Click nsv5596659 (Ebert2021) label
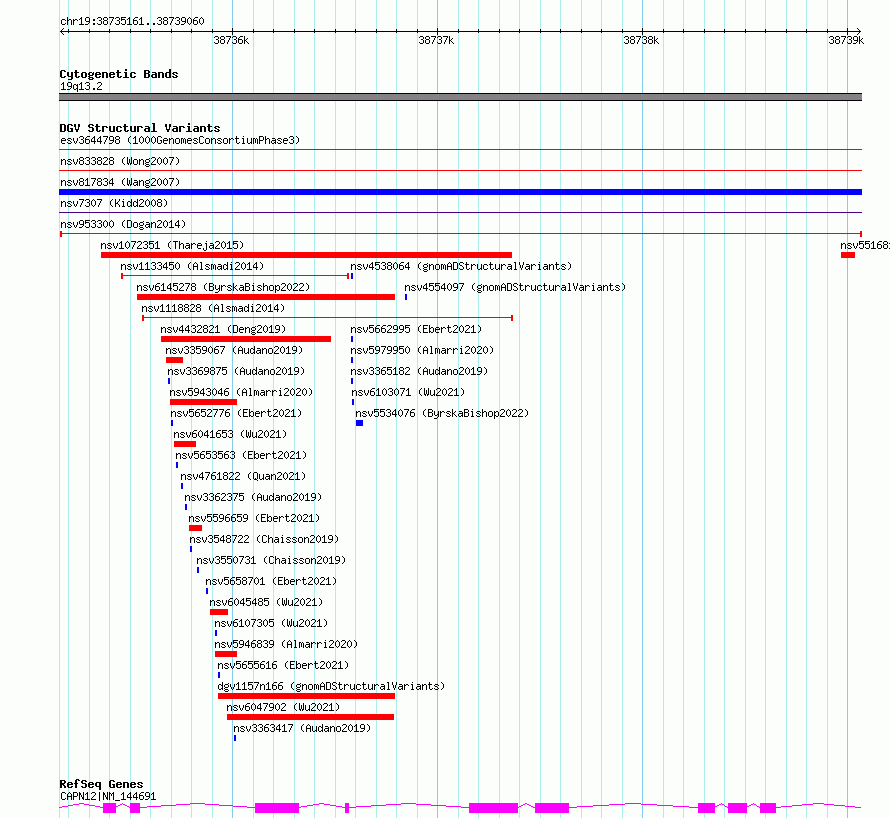Image resolution: width=890 pixels, height=818 pixels. 254,518
